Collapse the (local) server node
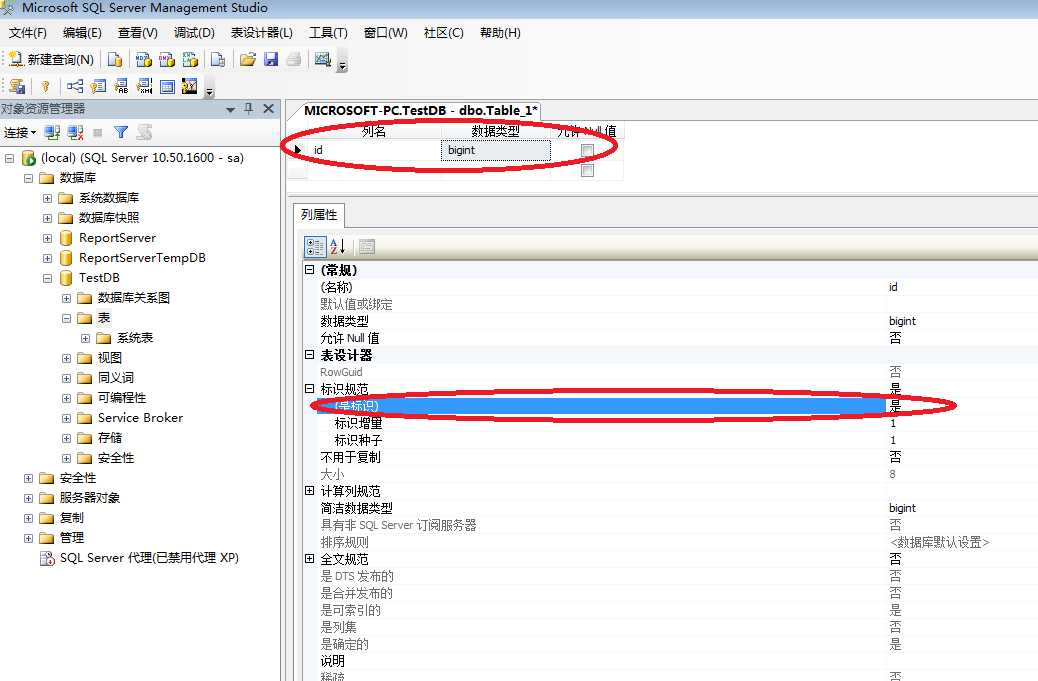The width and height of the screenshot is (1038, 681). point(9,158)
